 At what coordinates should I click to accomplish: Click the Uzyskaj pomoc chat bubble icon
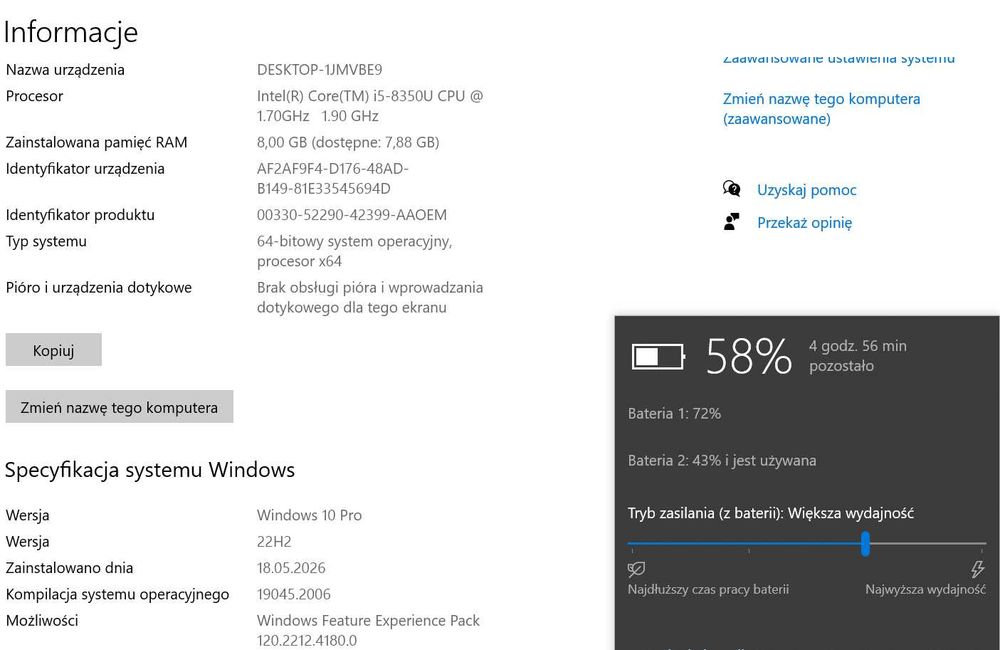[732, 188]
